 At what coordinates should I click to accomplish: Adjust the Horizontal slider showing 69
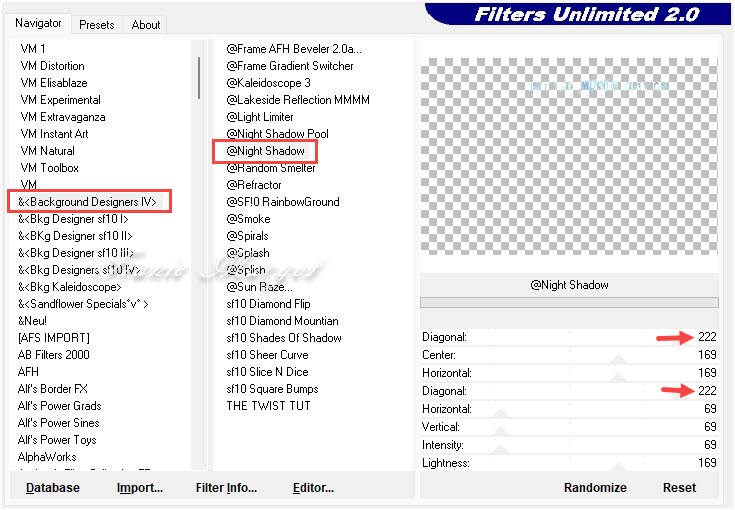click(569, 409)
